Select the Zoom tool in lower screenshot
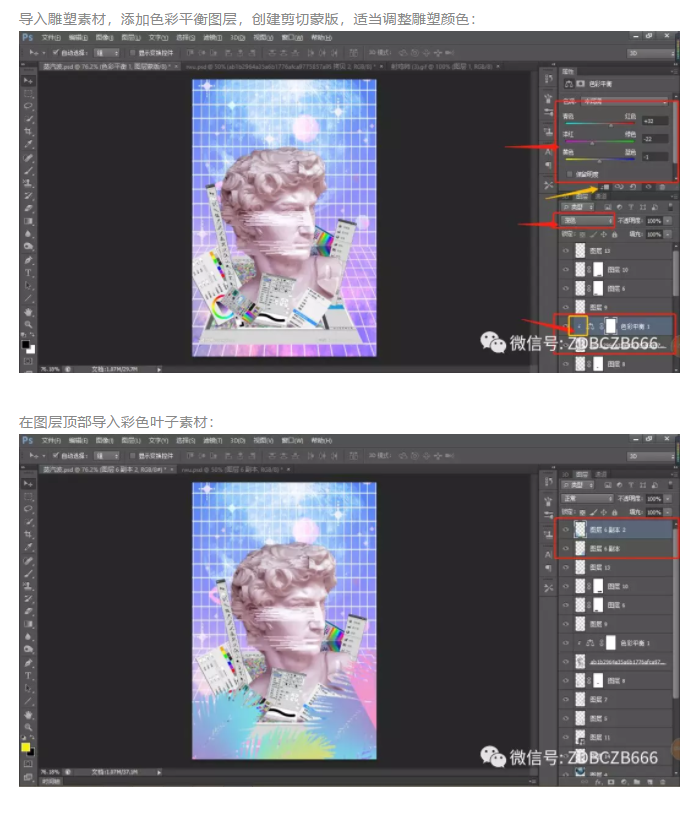Screen dimensions: 696x815 click(x=28, y=727)
